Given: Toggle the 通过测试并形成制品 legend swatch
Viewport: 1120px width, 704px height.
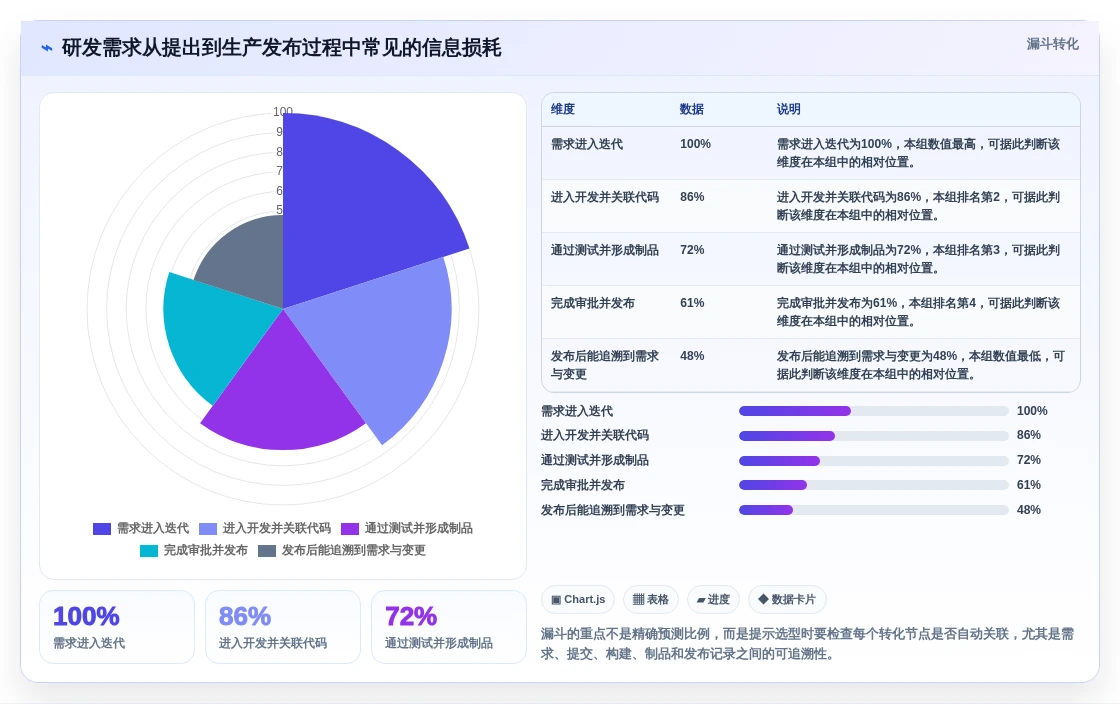Looking at the screenshot, I should pyautogui.click(x=350, y=528).
